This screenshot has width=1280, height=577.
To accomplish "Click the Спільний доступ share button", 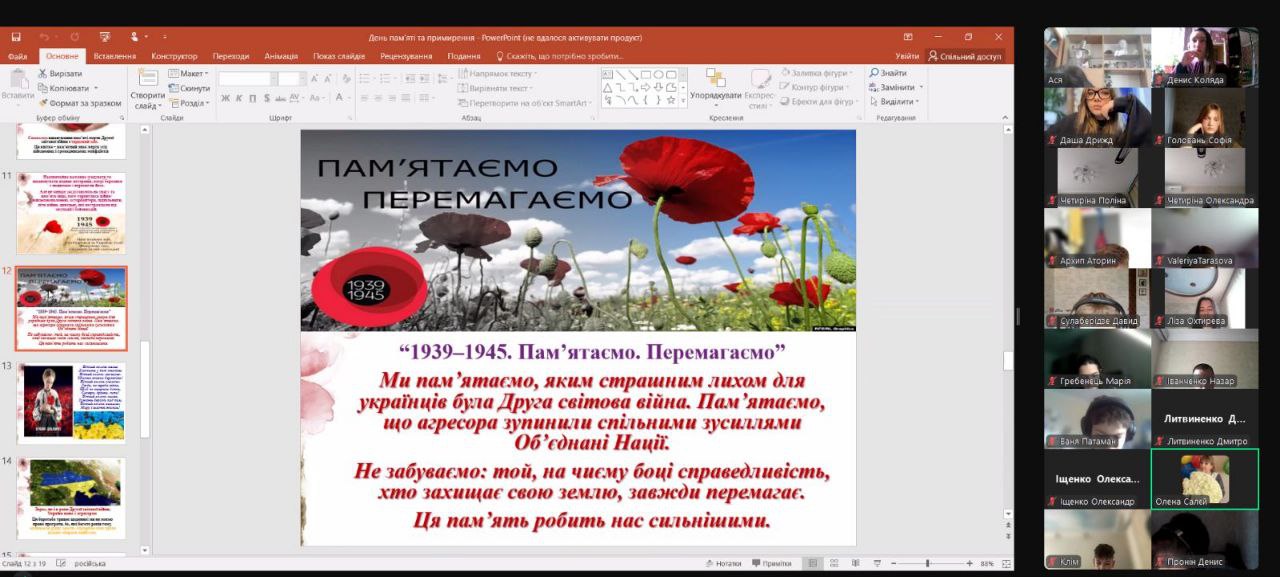I will click(964, 56).
